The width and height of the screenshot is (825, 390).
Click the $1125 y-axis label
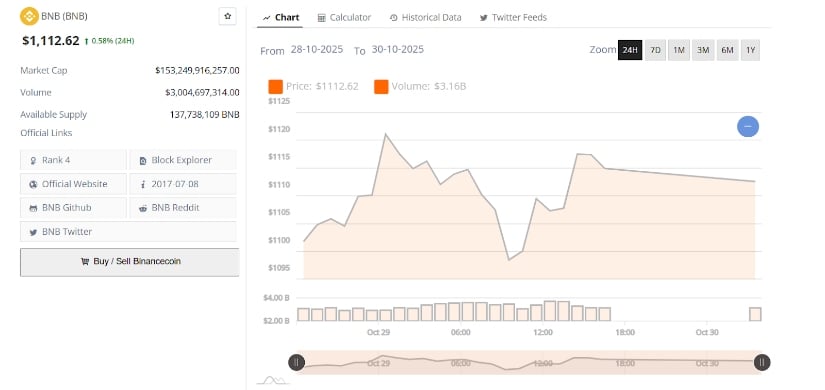coord(279,101)
